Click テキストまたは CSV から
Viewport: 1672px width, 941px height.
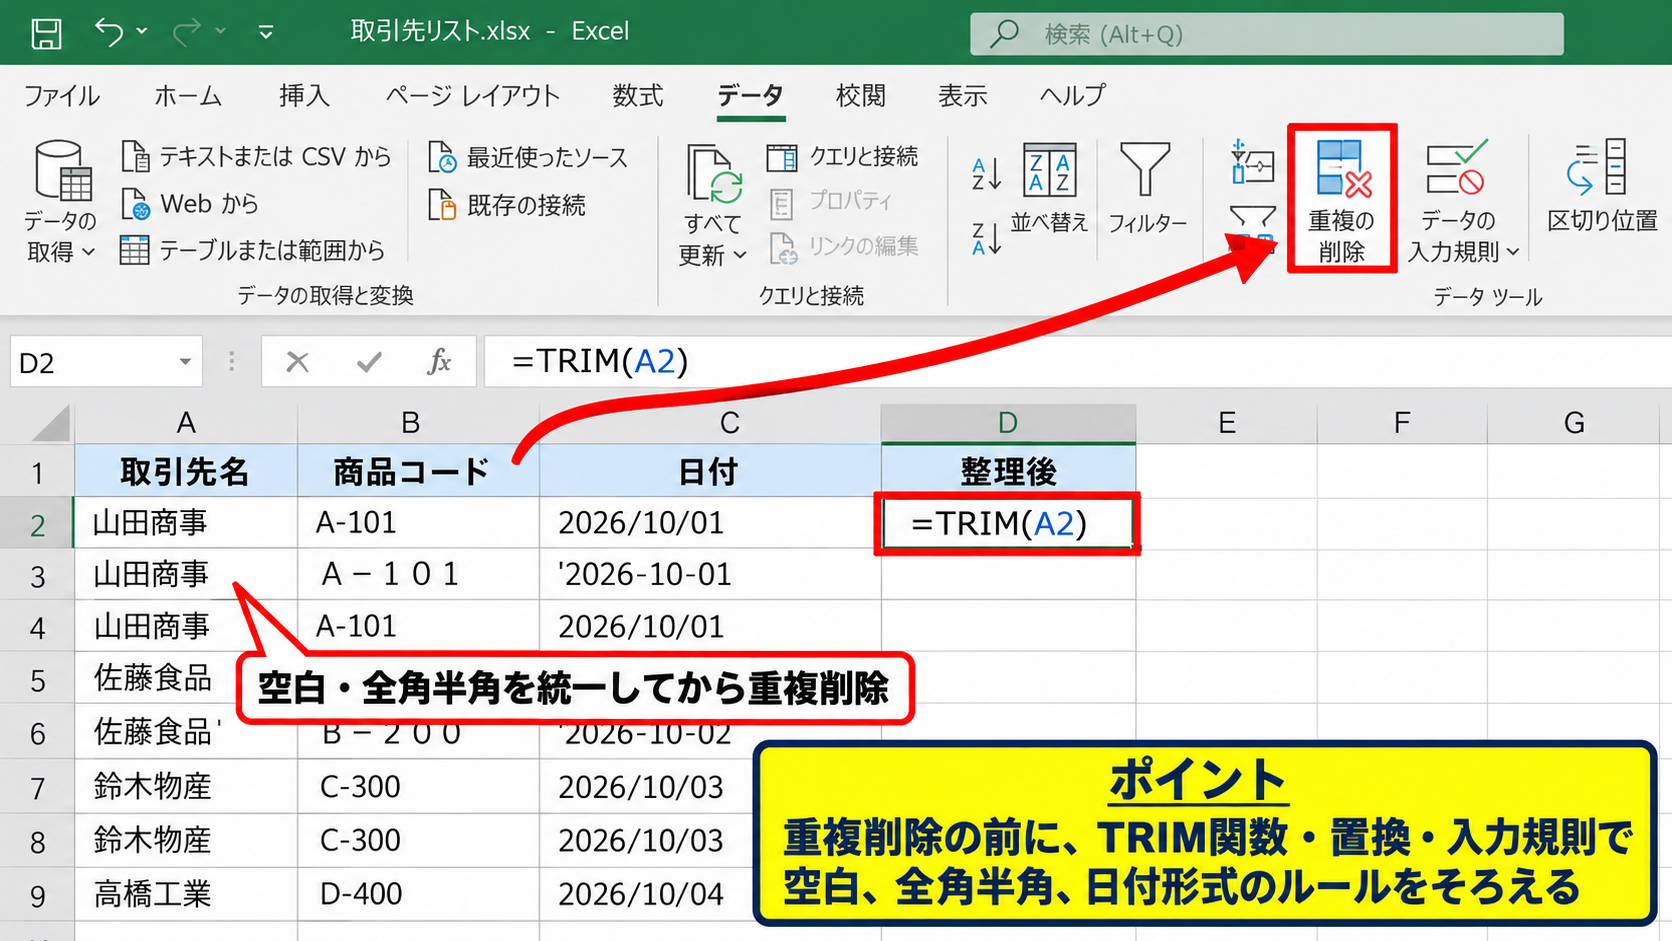pyautogui.click(x=256, y=156)
